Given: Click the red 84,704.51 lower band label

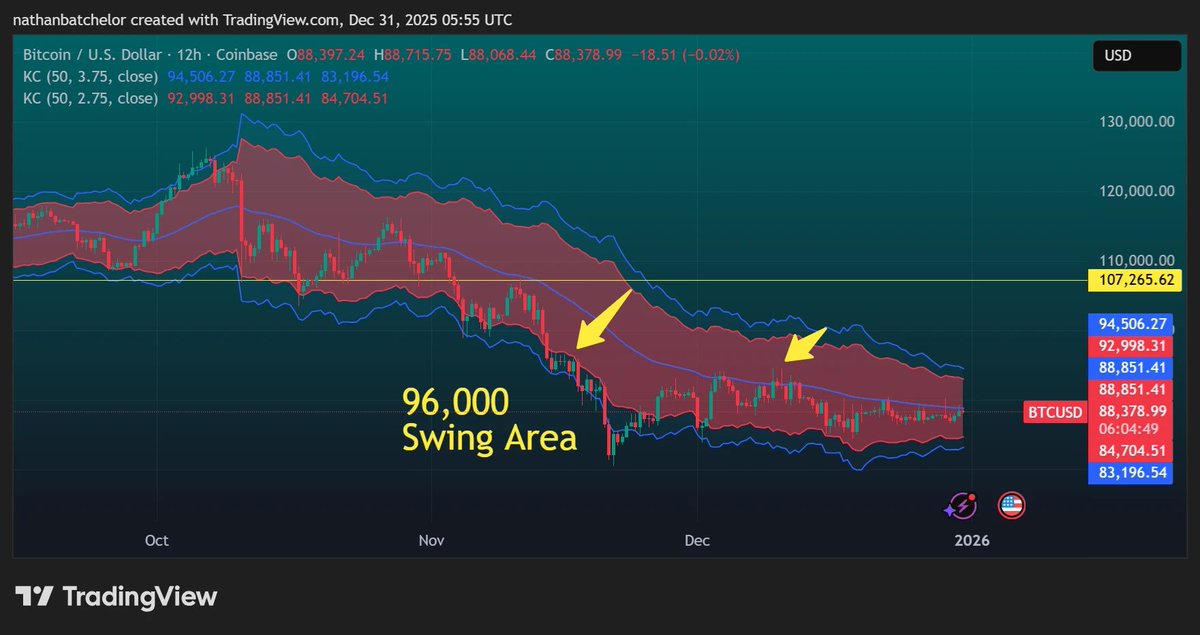Looking at the screenshot, I should click(1133, 451).
